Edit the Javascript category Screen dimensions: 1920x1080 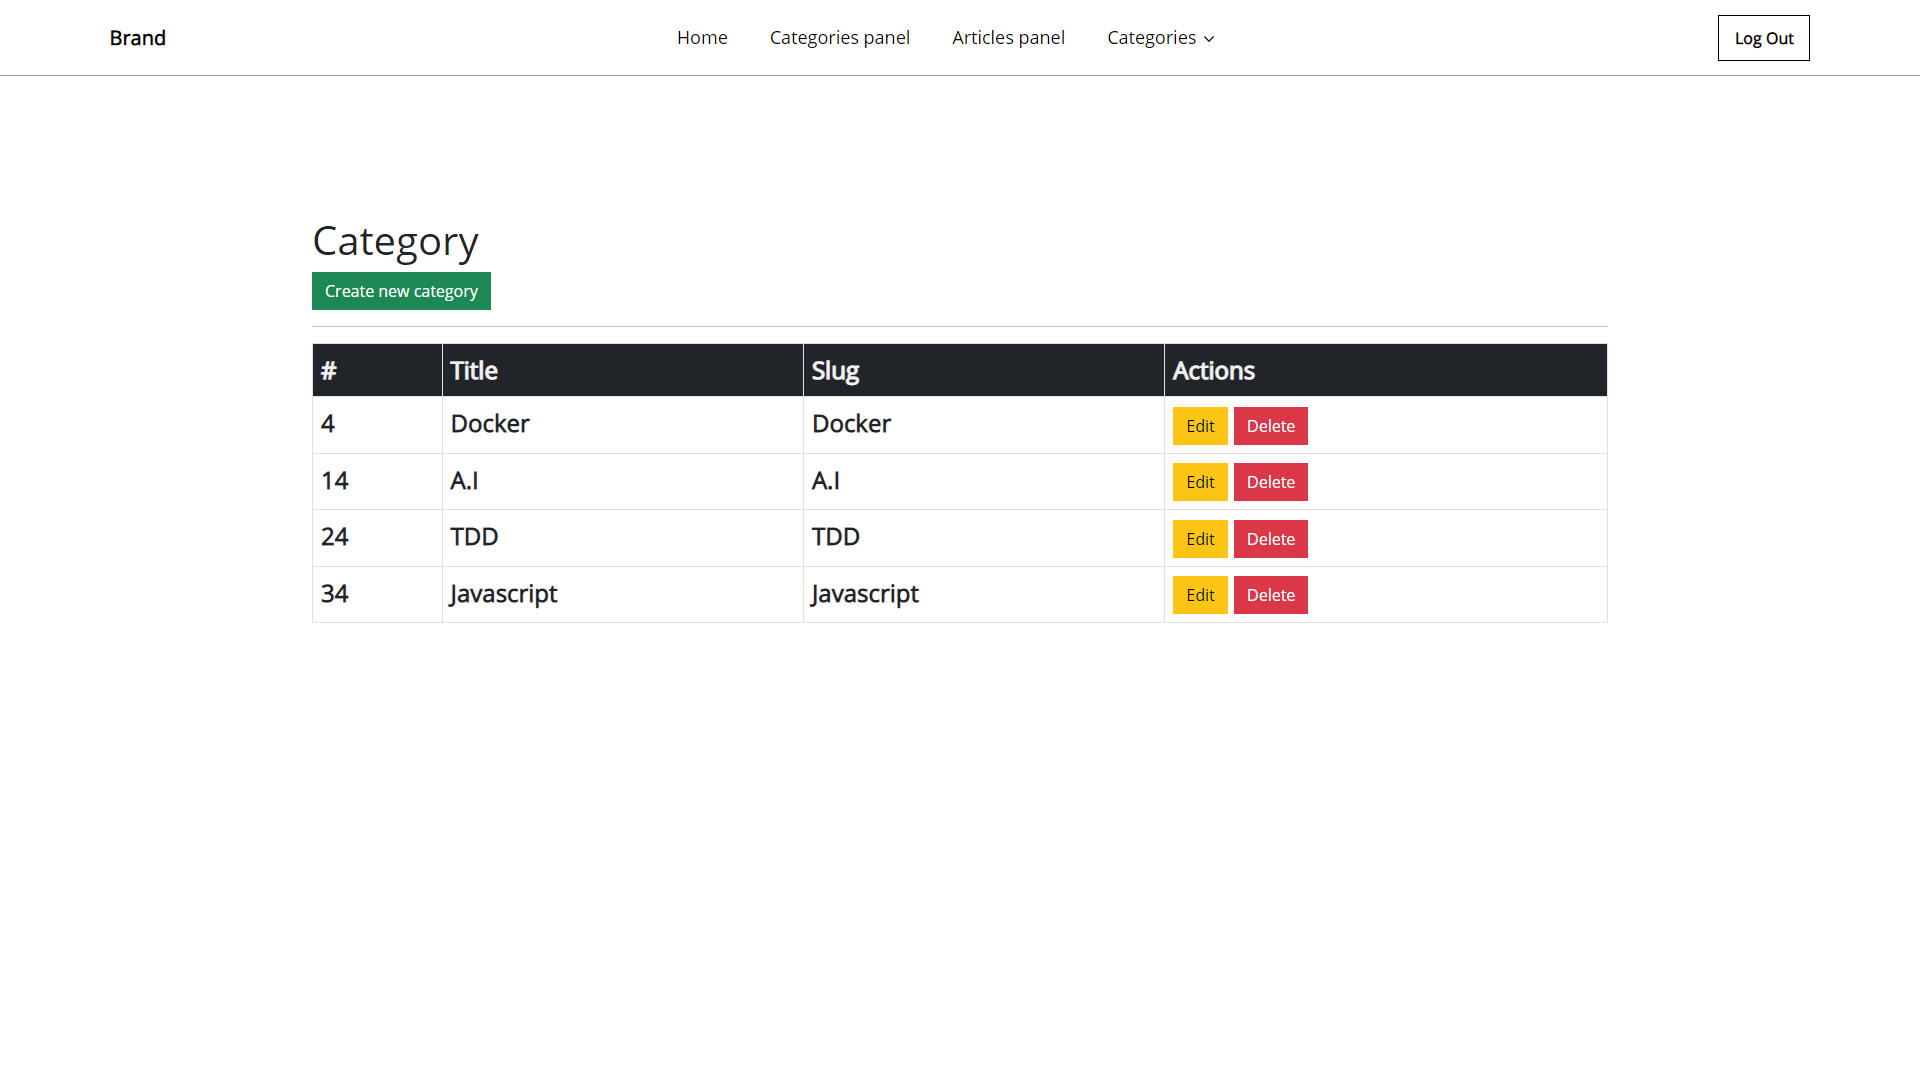pyautogui.click(x=1200, y=594)
